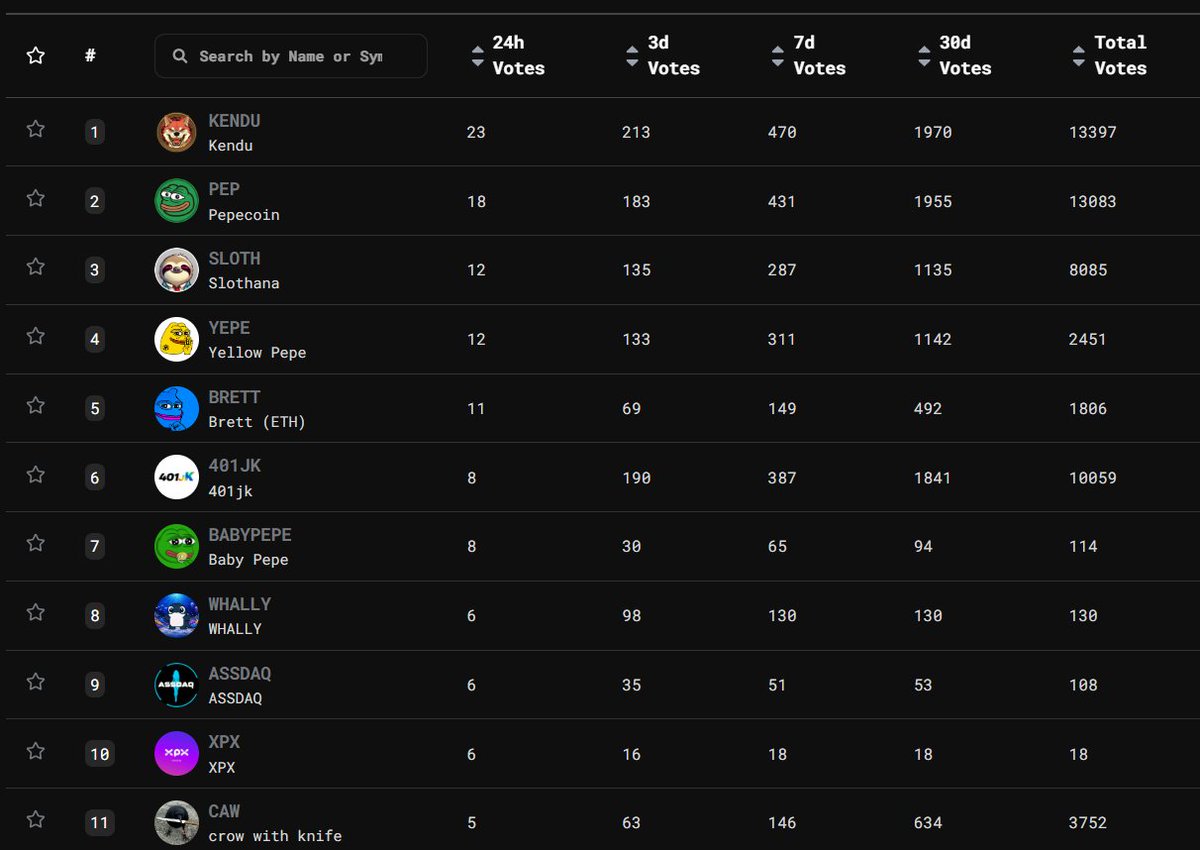Click 401jk total votes 10059
Screen dimensions: 1200x850
click(1092, 477)
